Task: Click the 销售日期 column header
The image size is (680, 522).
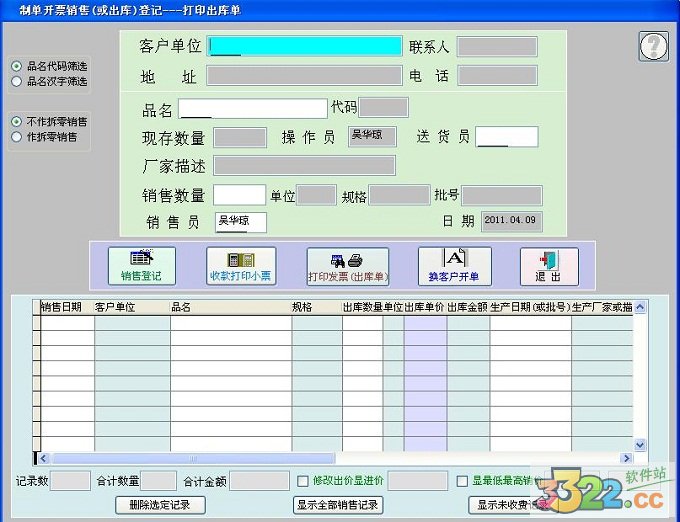Action: (x=68, y=308)
